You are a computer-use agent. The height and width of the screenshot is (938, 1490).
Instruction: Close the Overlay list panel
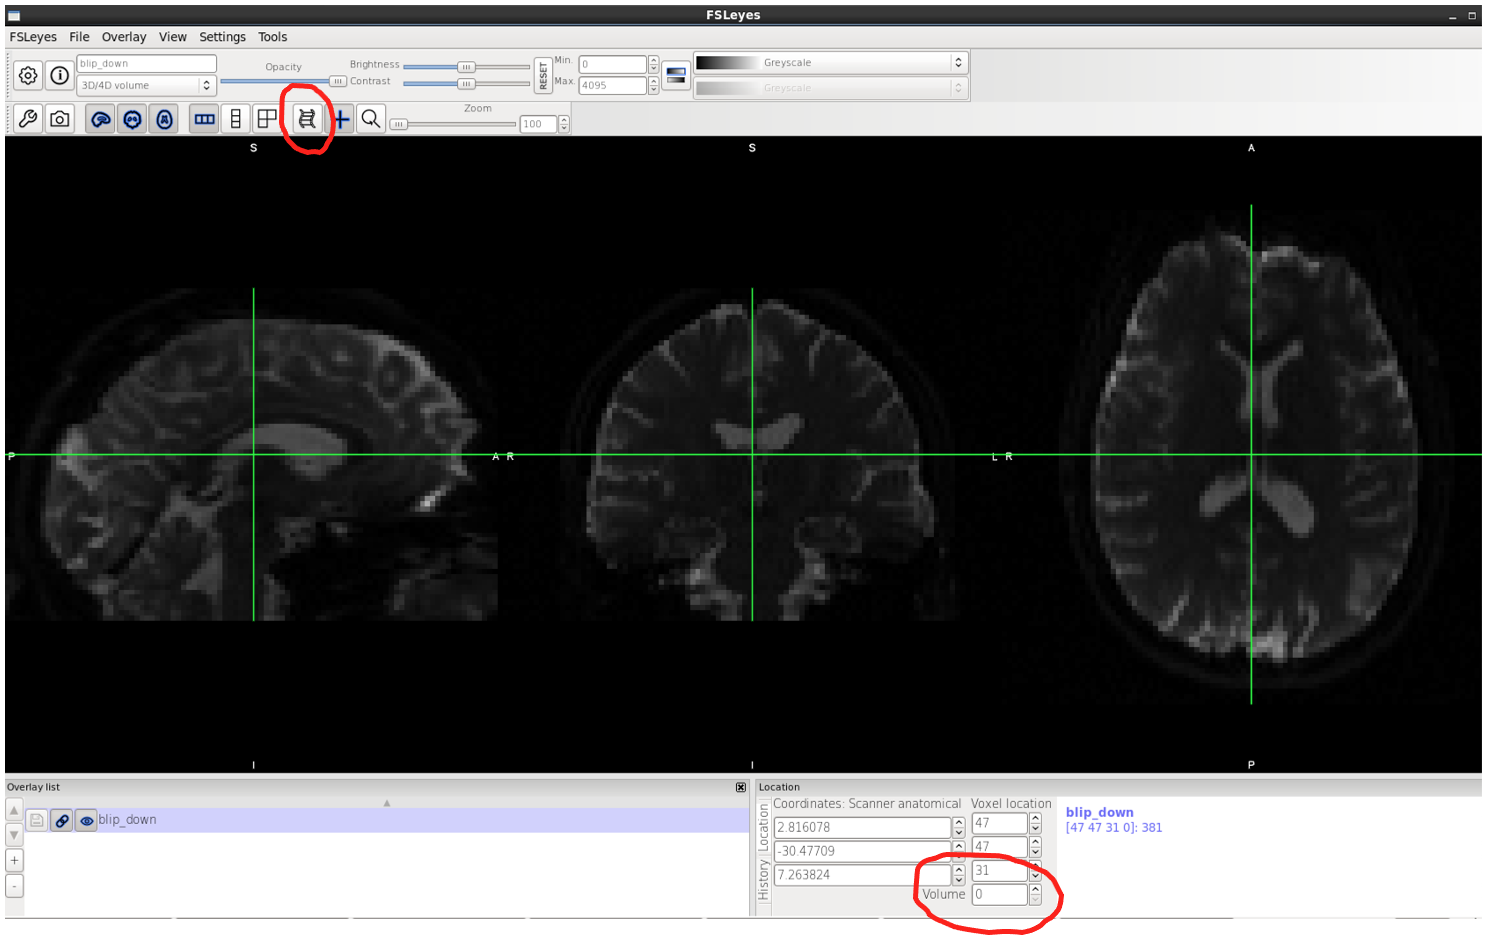(741, 787)
